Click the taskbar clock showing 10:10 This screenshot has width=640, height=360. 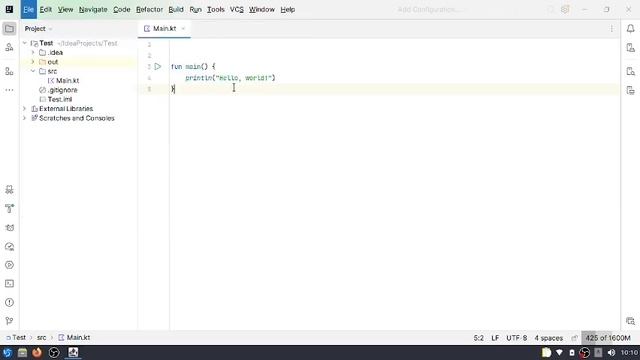(x=629, y=352)
